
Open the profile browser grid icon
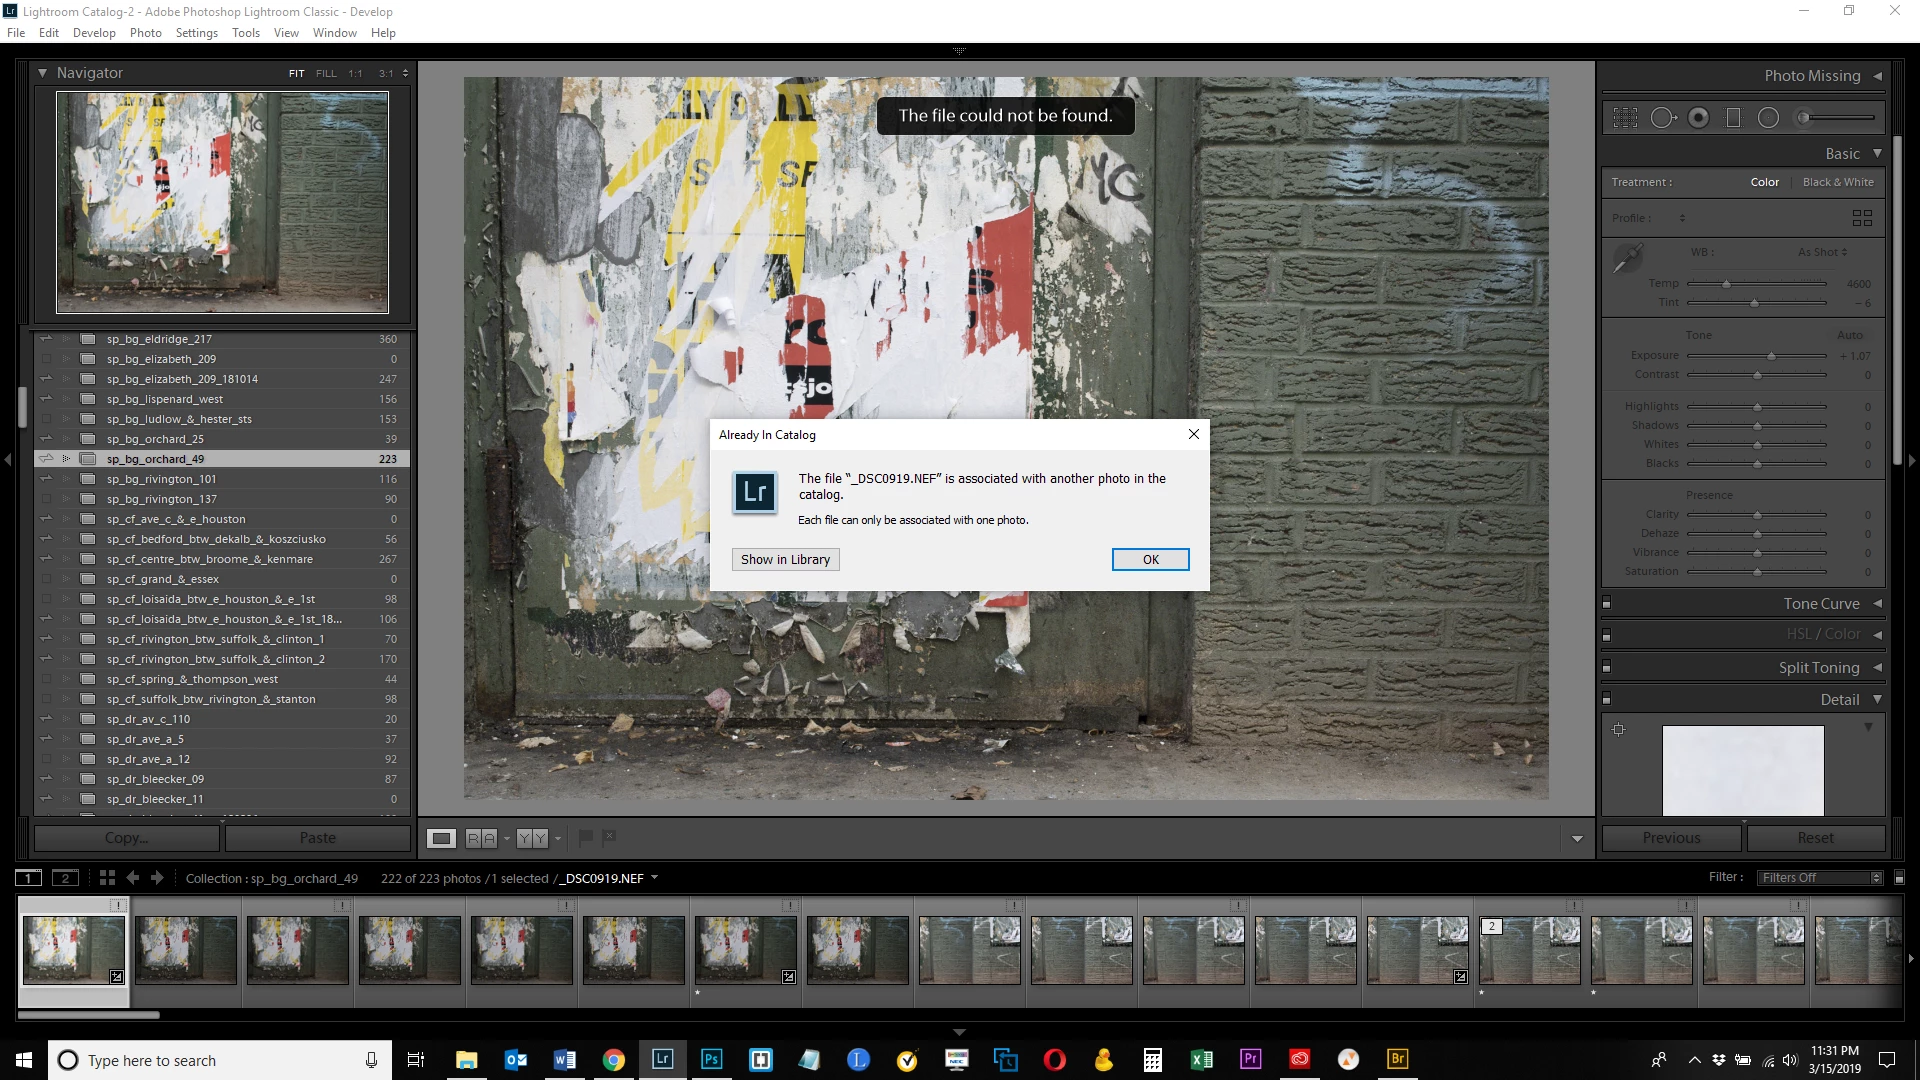pos(1861,218)
